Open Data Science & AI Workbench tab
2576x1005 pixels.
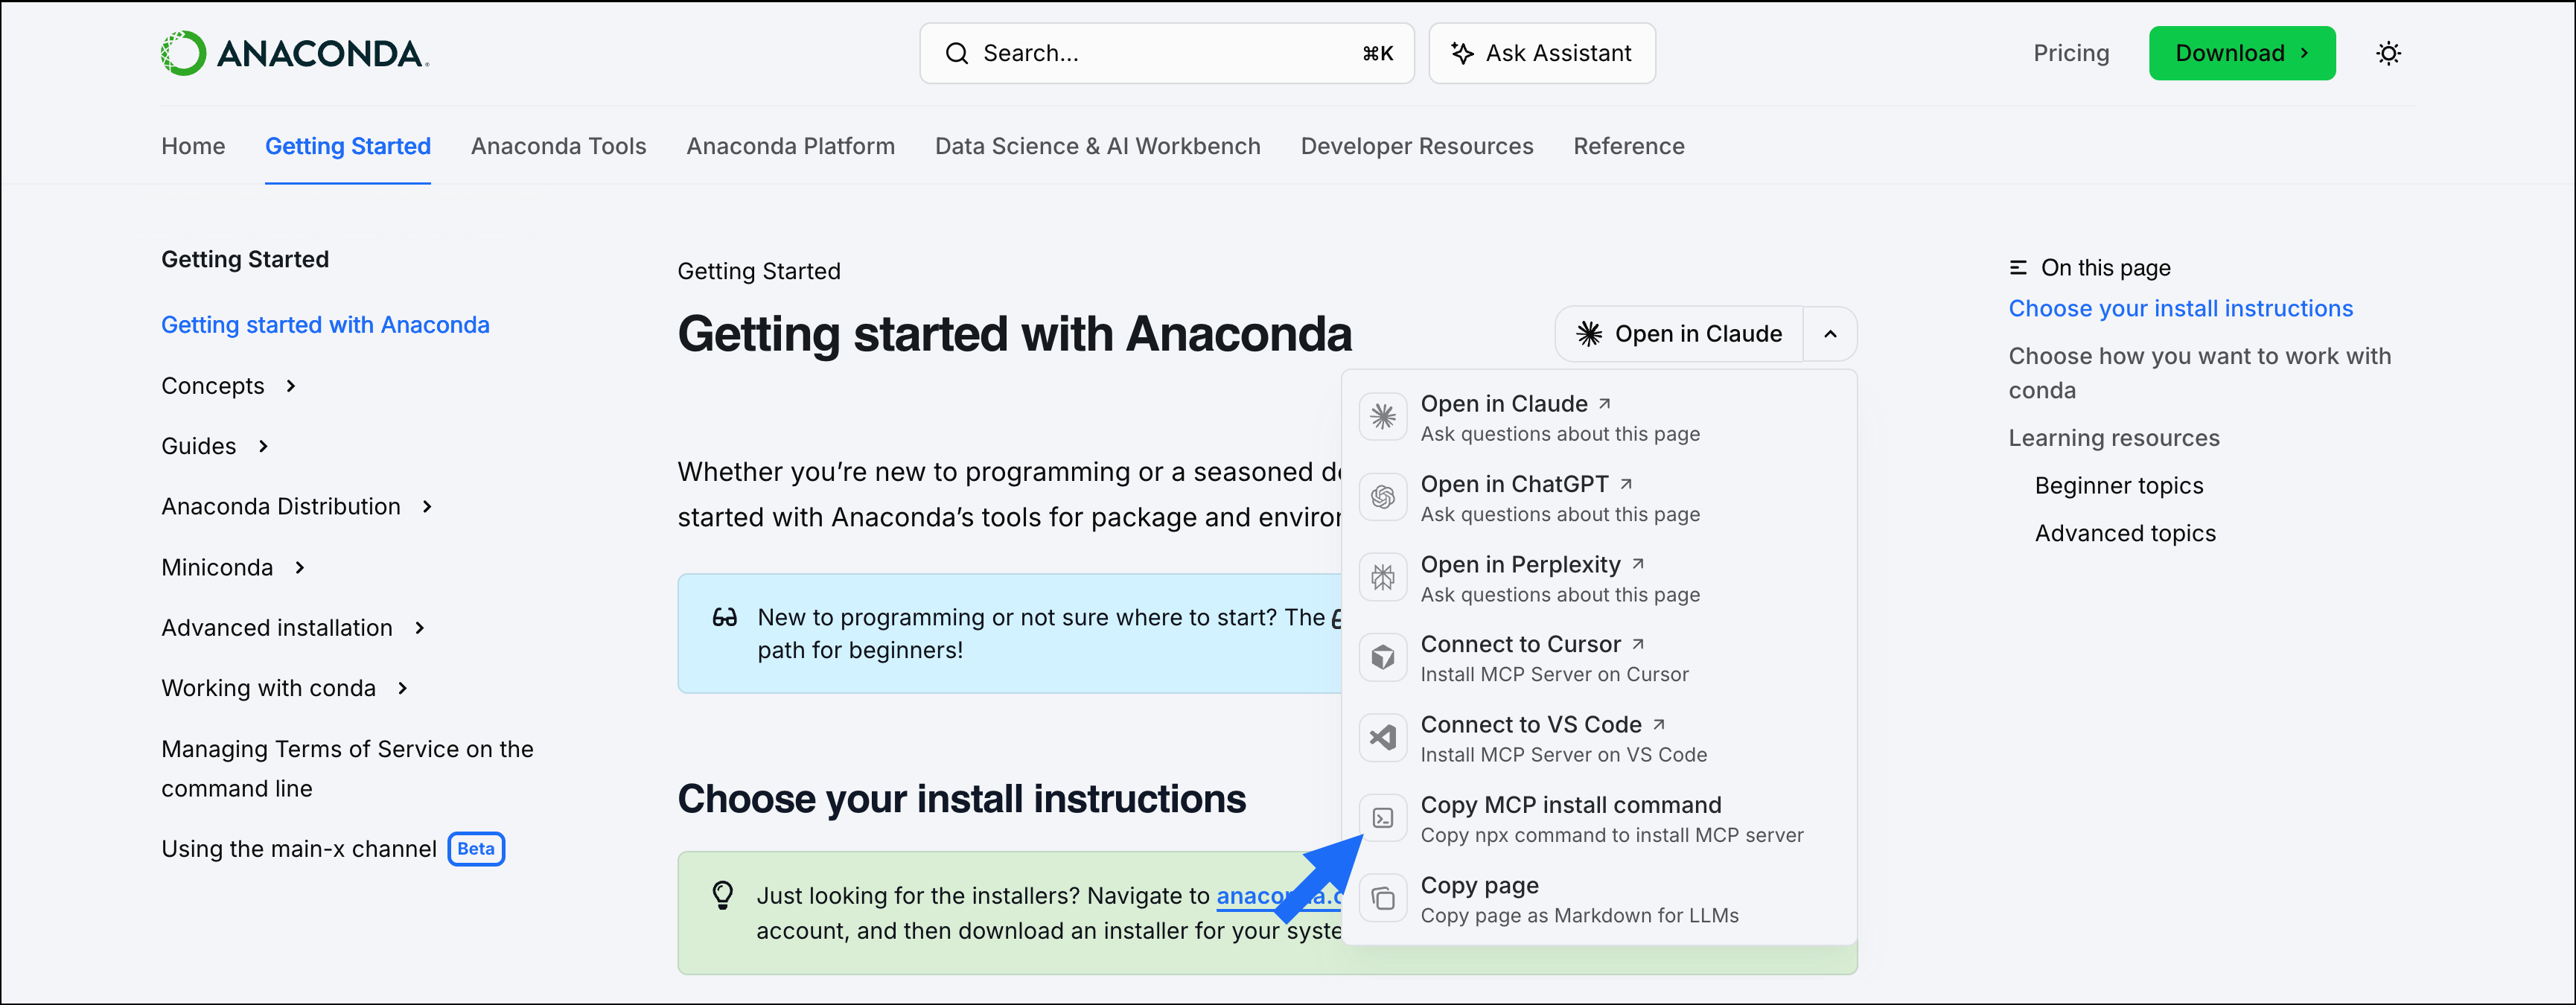[x=1097, y=146]
